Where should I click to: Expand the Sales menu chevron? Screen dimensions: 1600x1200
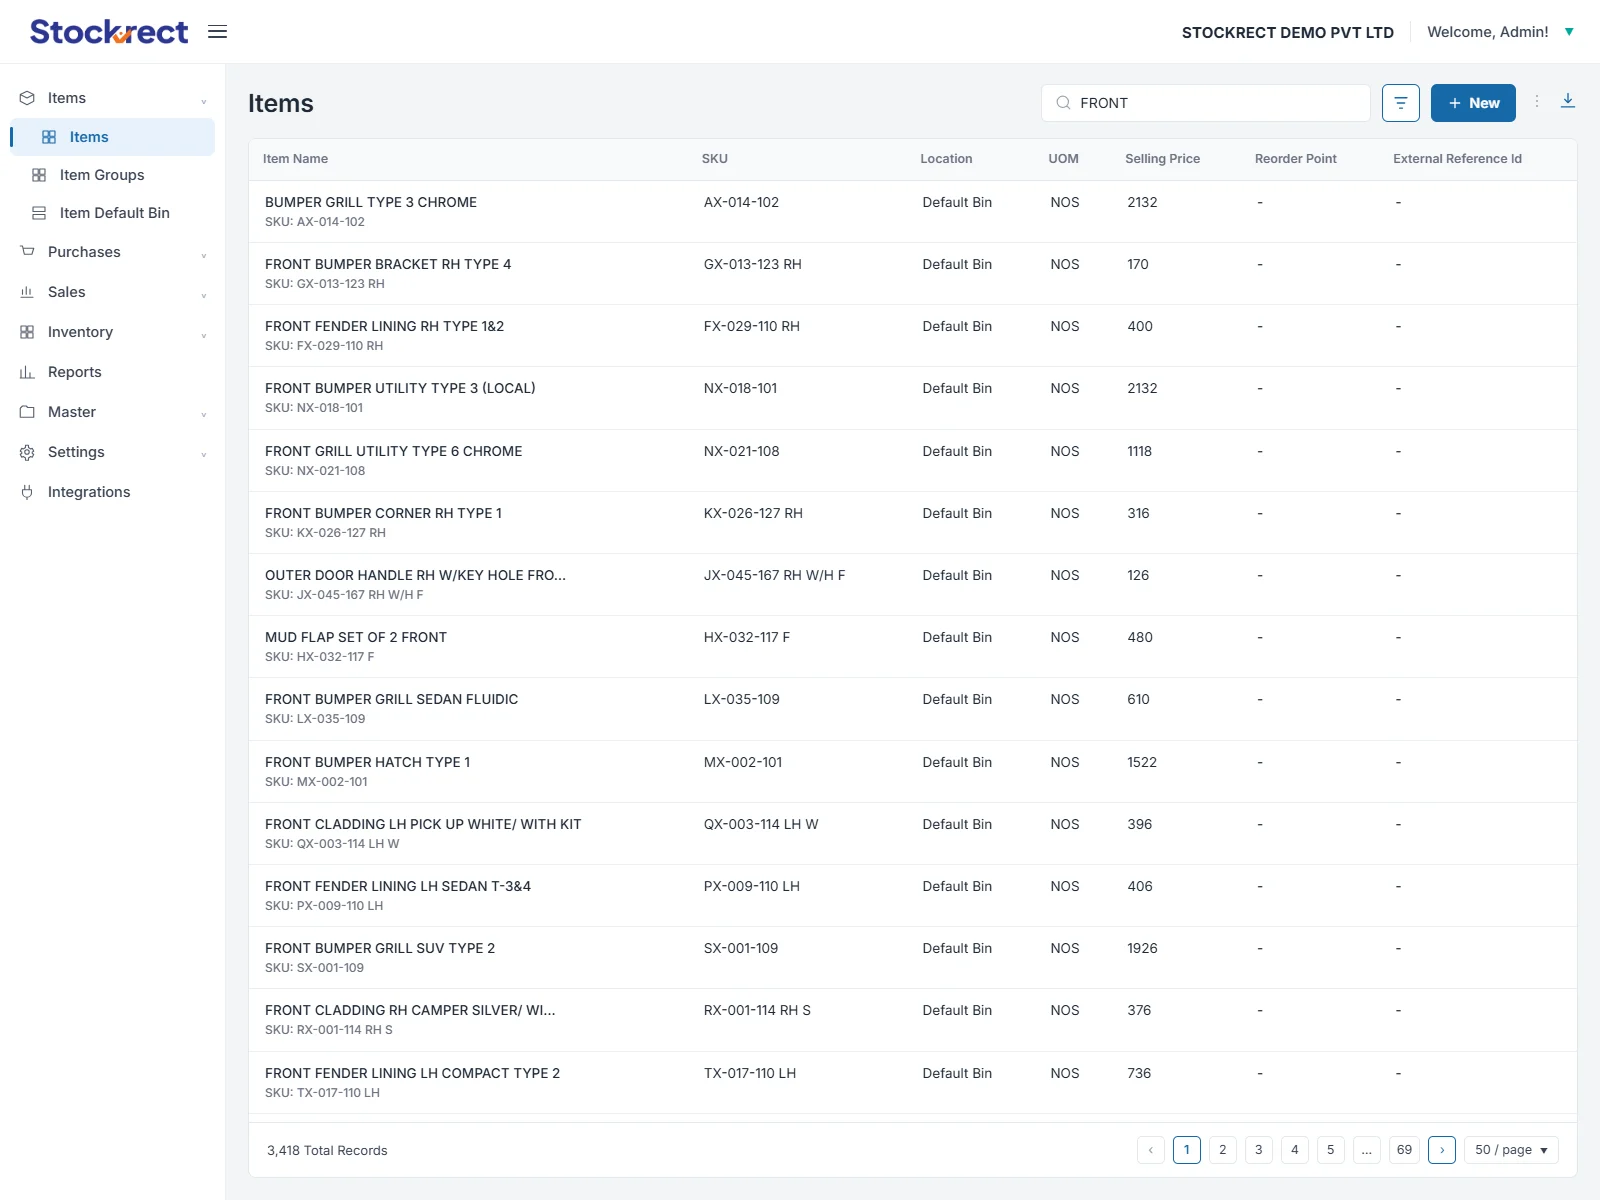pos(204,294)
